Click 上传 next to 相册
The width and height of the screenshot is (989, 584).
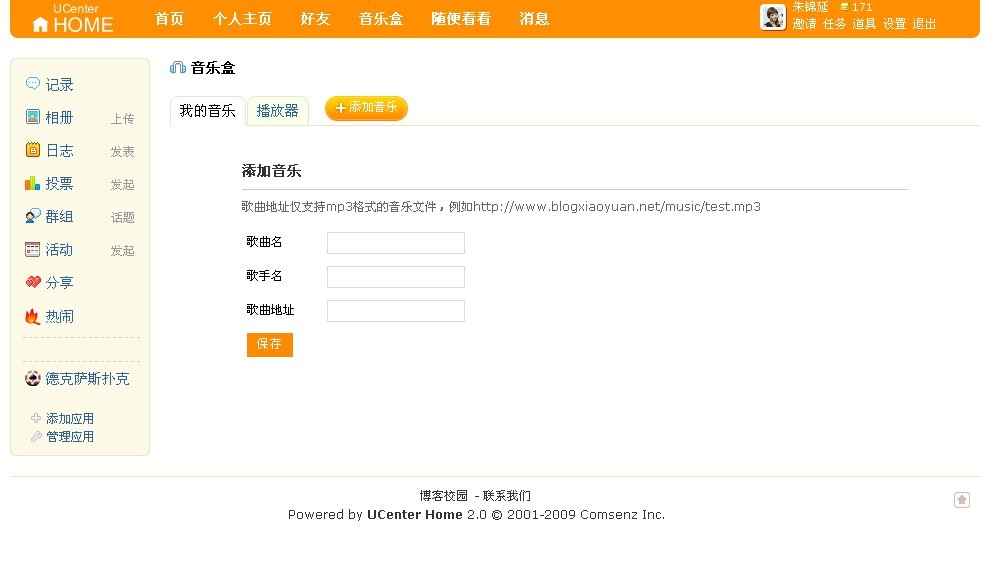[122, 119]
